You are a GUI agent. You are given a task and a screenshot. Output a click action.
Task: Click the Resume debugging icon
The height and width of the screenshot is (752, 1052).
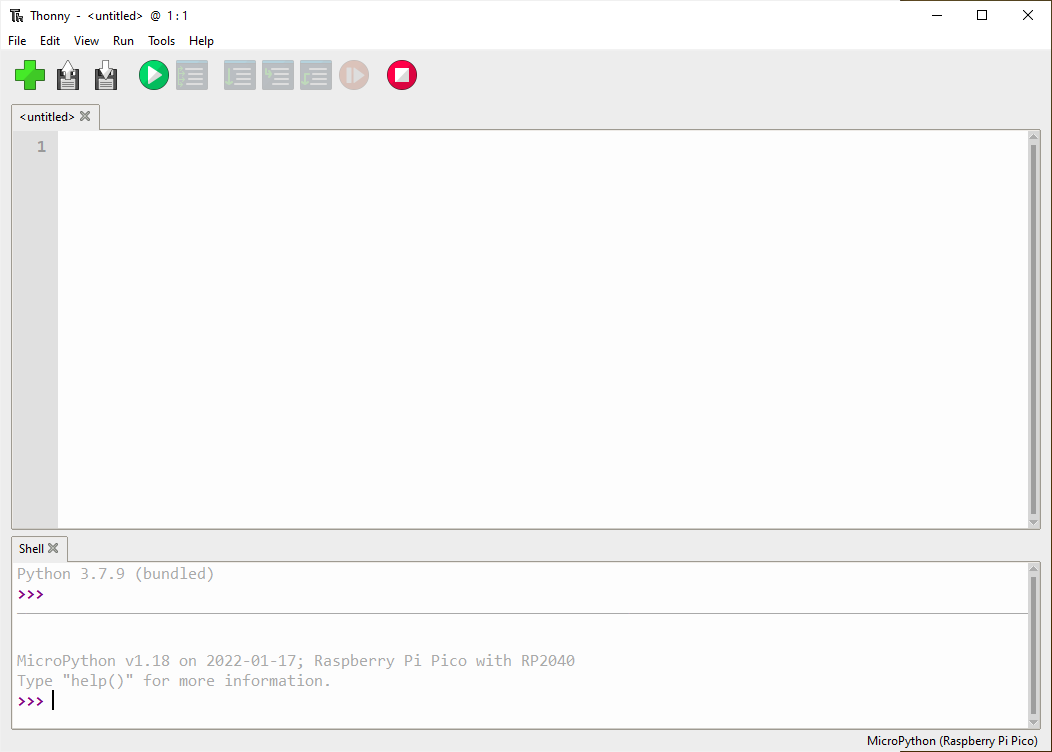click(354, 75)
